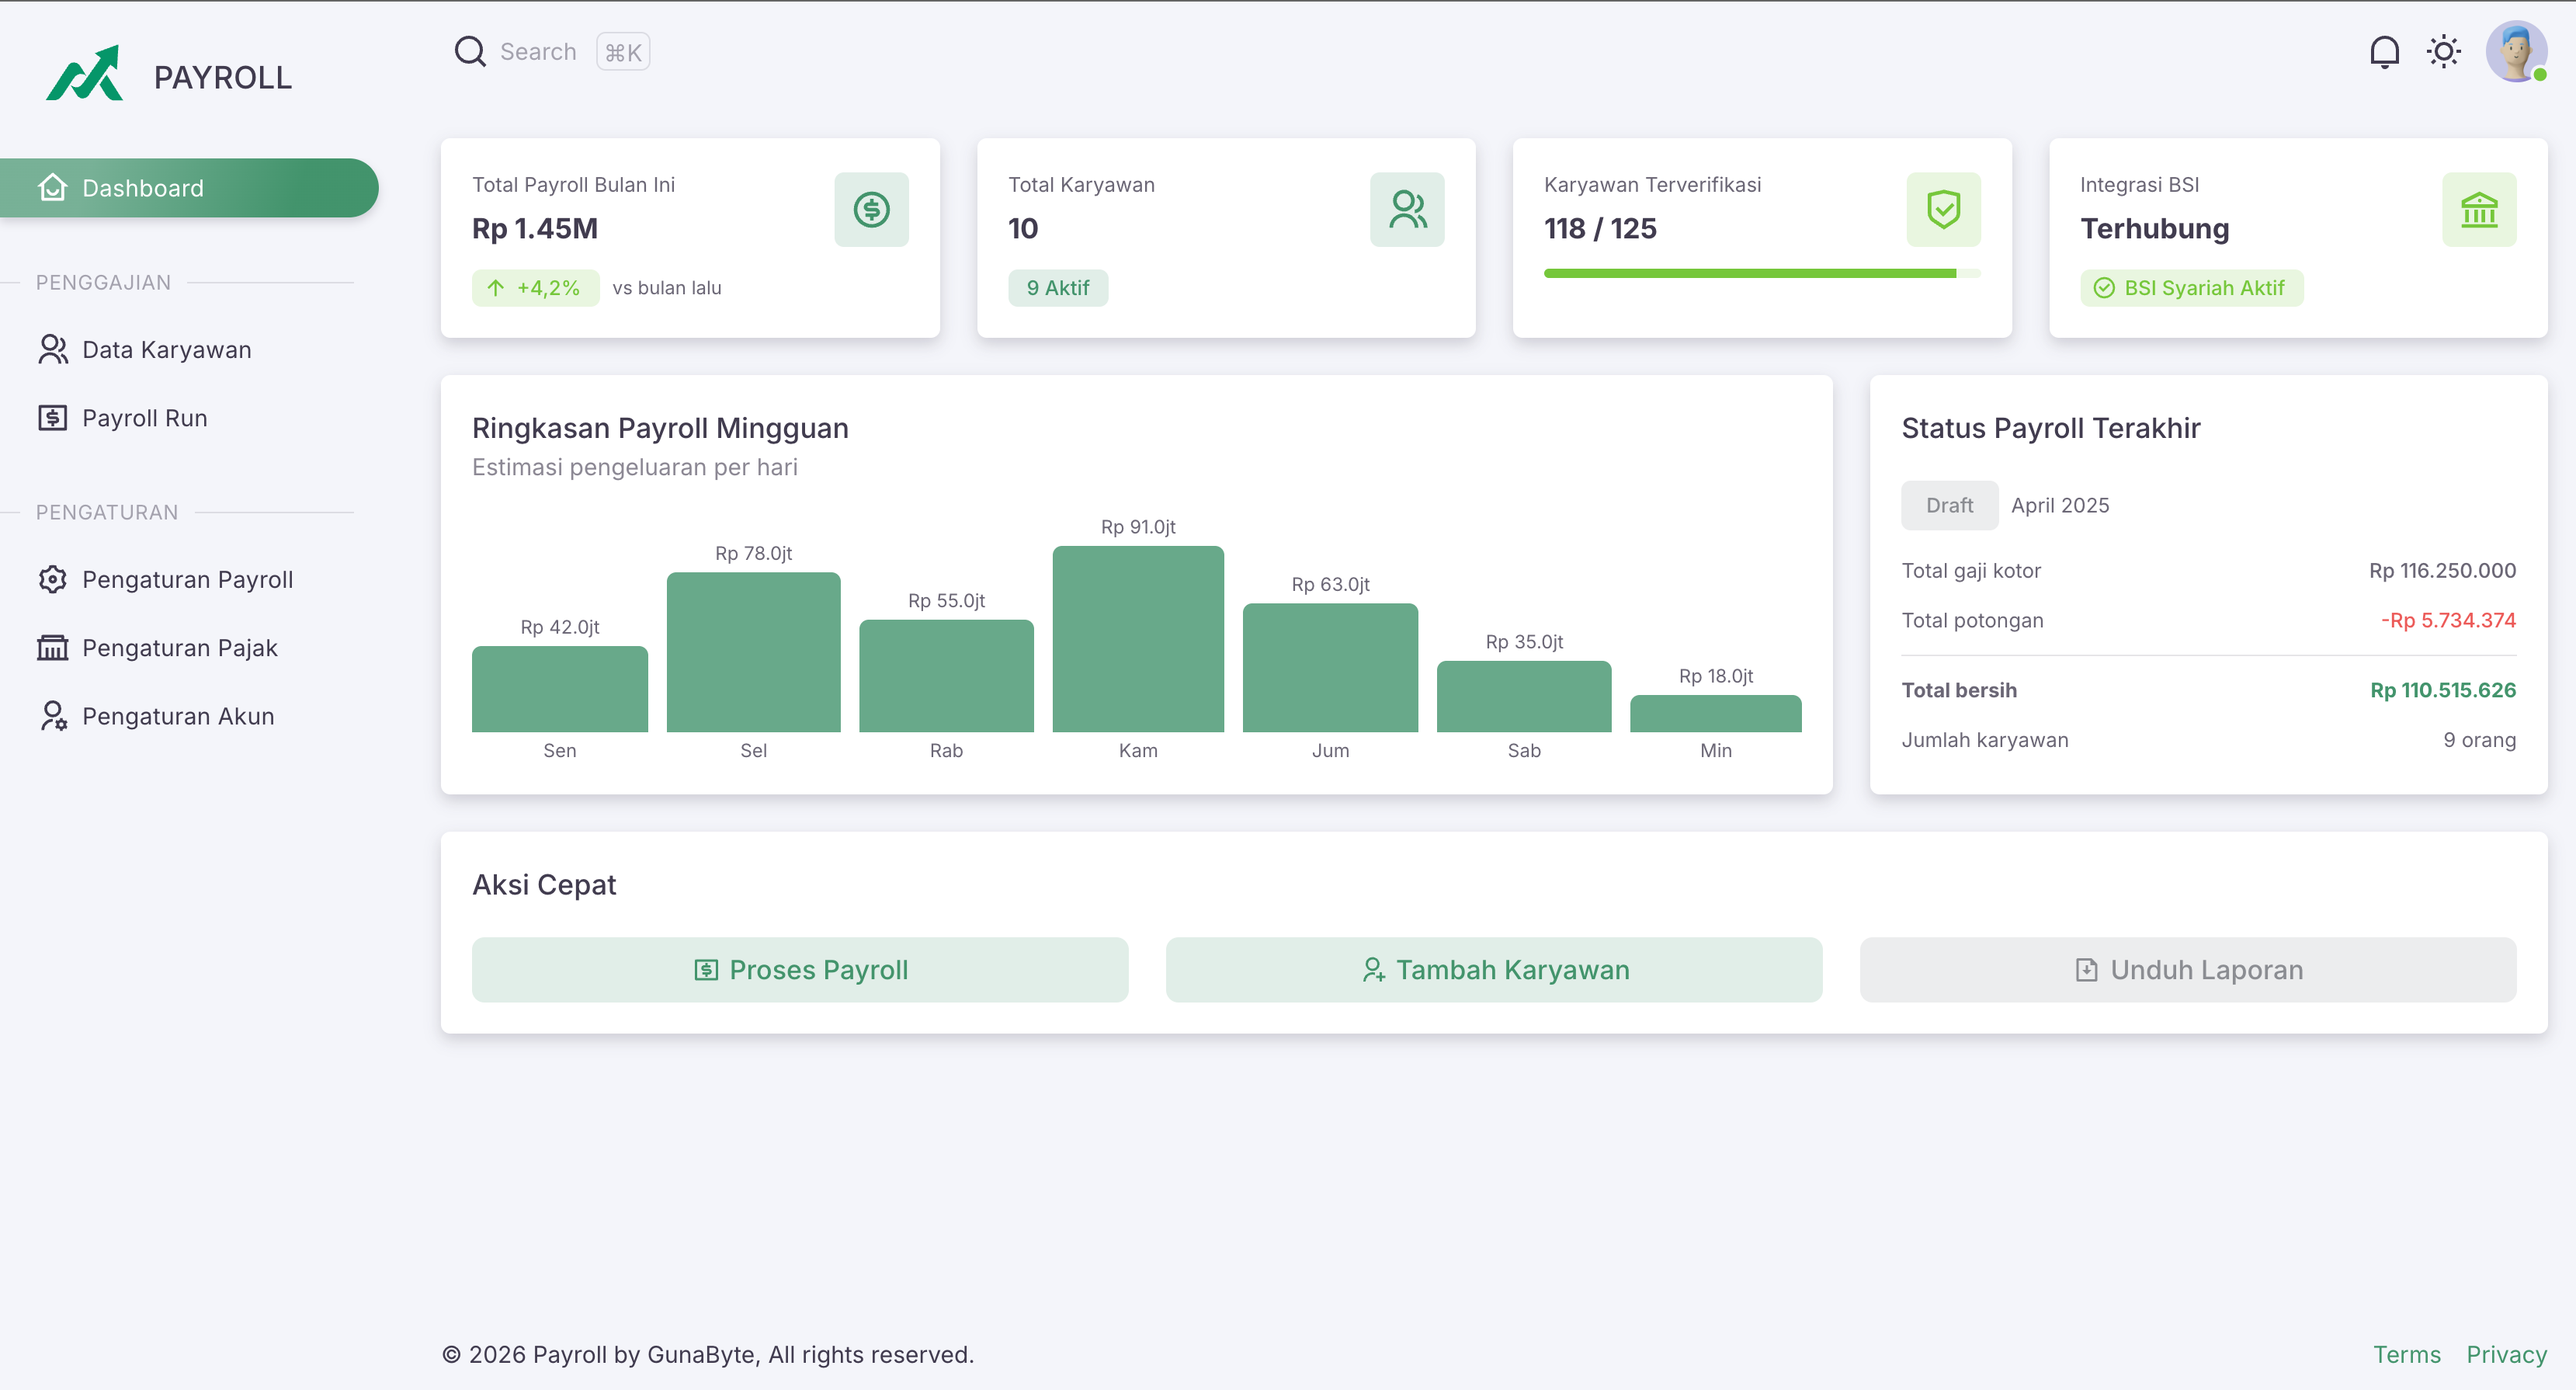Open Dashboard menu item
The image size is (2576, 1390).
(x=189, y=188)
